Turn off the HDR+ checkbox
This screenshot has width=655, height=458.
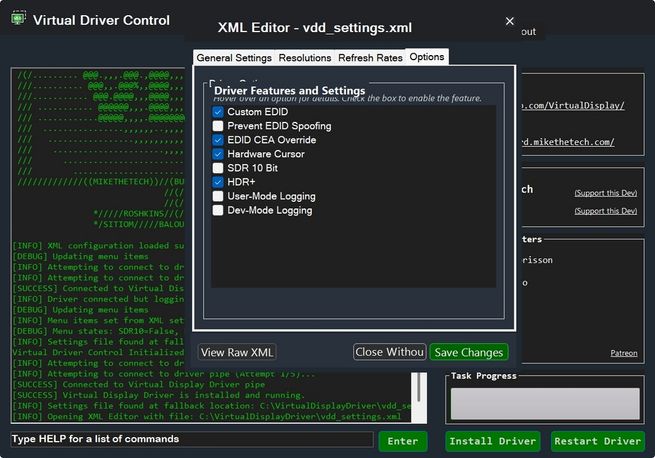tap(218, 182)
